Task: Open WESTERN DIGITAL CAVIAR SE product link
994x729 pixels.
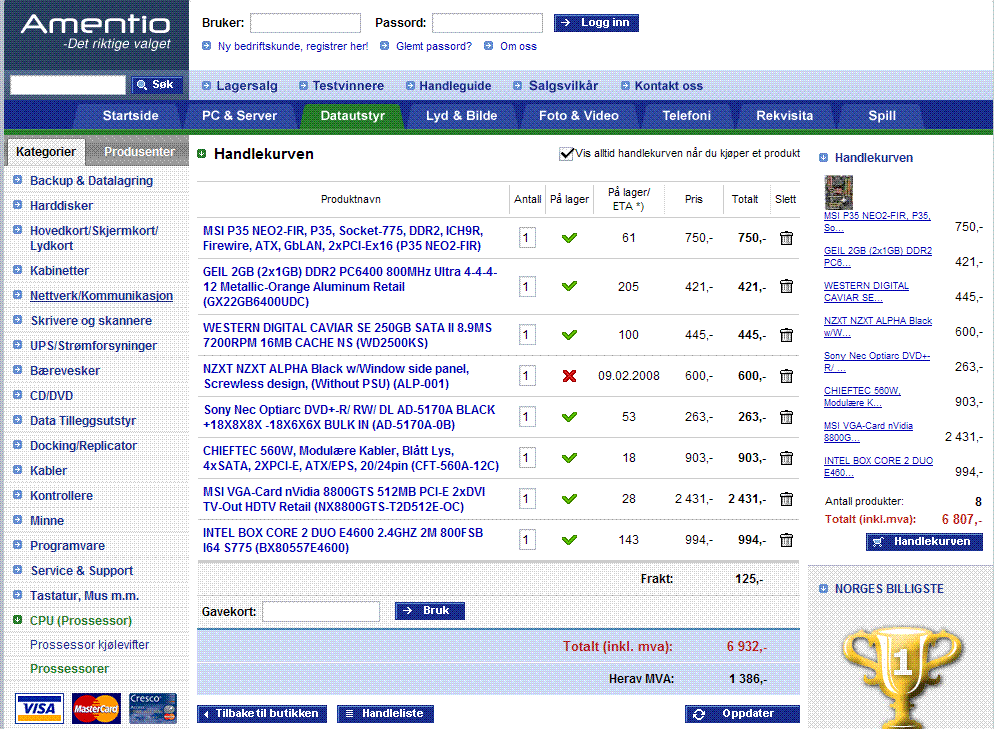Action: 347,335
